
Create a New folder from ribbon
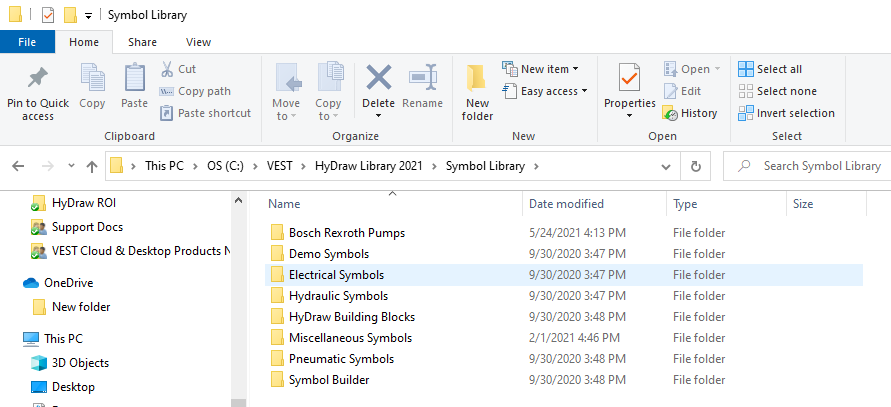[477, 93]
